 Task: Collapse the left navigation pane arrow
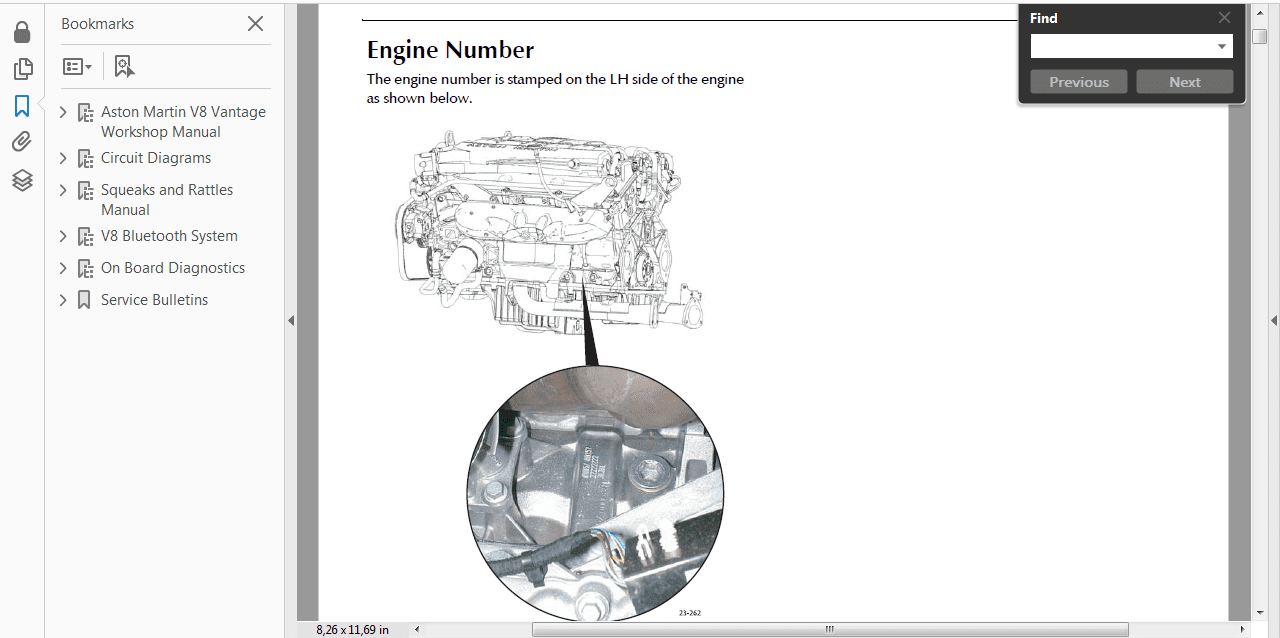coord(291,321)
